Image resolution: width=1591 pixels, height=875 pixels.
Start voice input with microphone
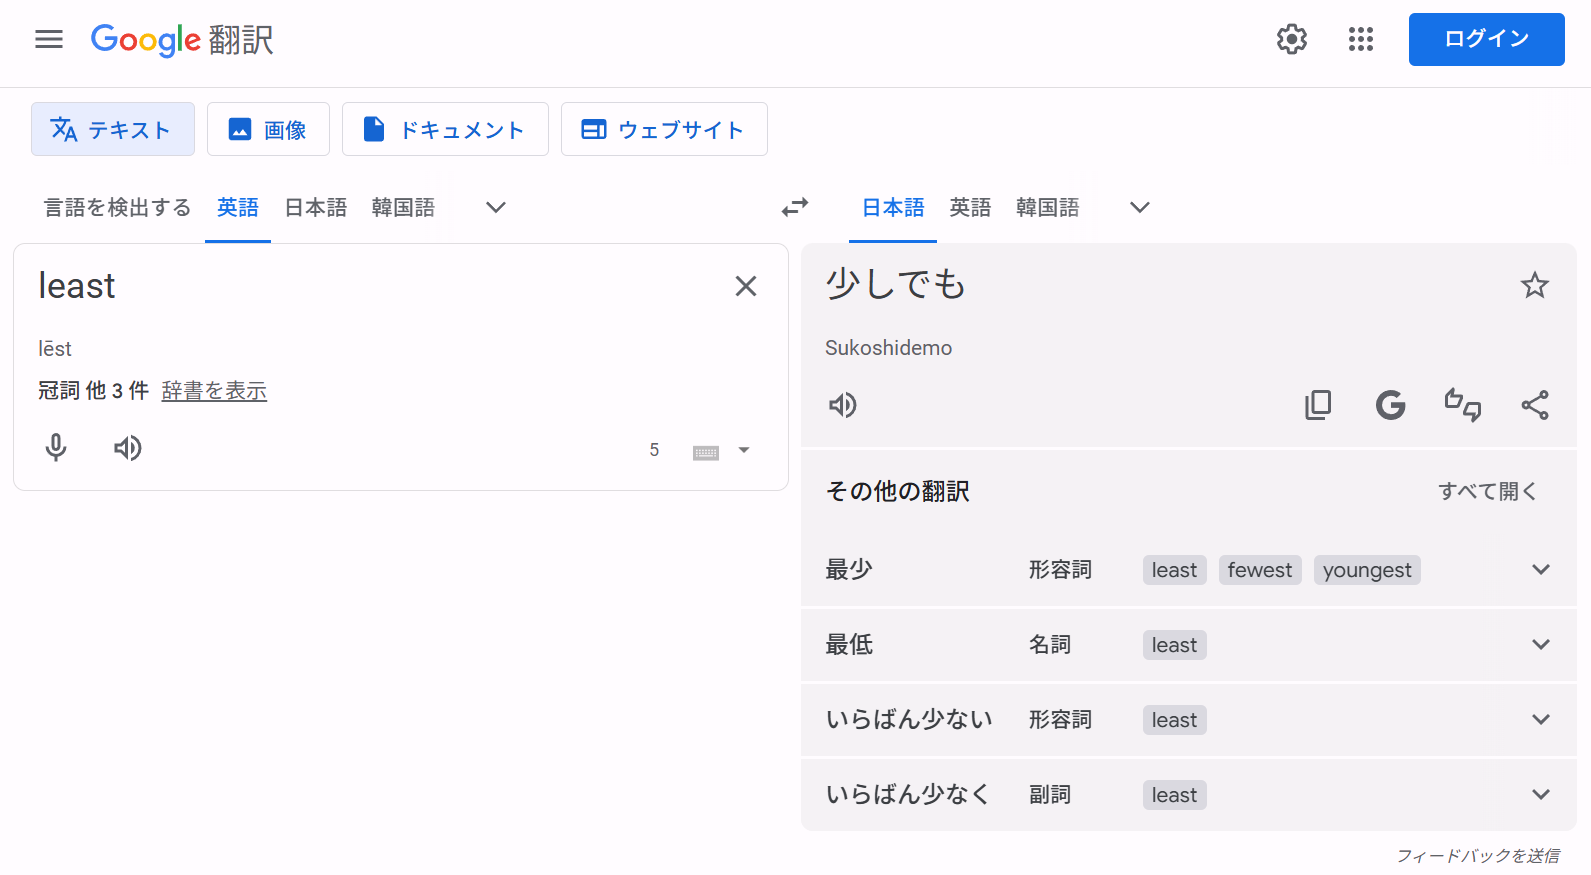point(56,447)
